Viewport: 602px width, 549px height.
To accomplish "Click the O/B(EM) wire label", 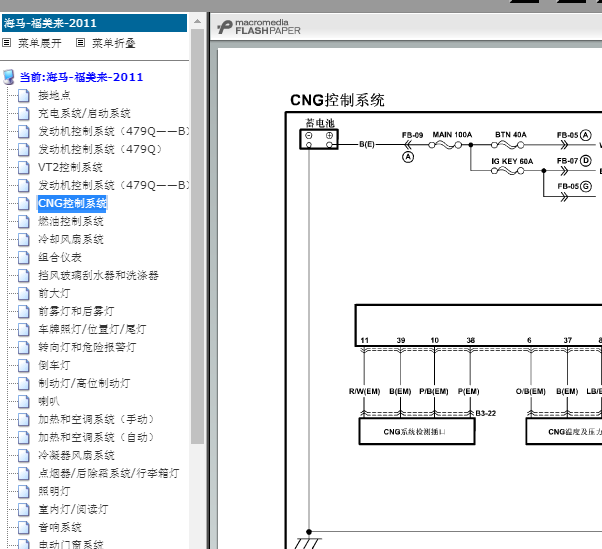I will pos(531,391).
